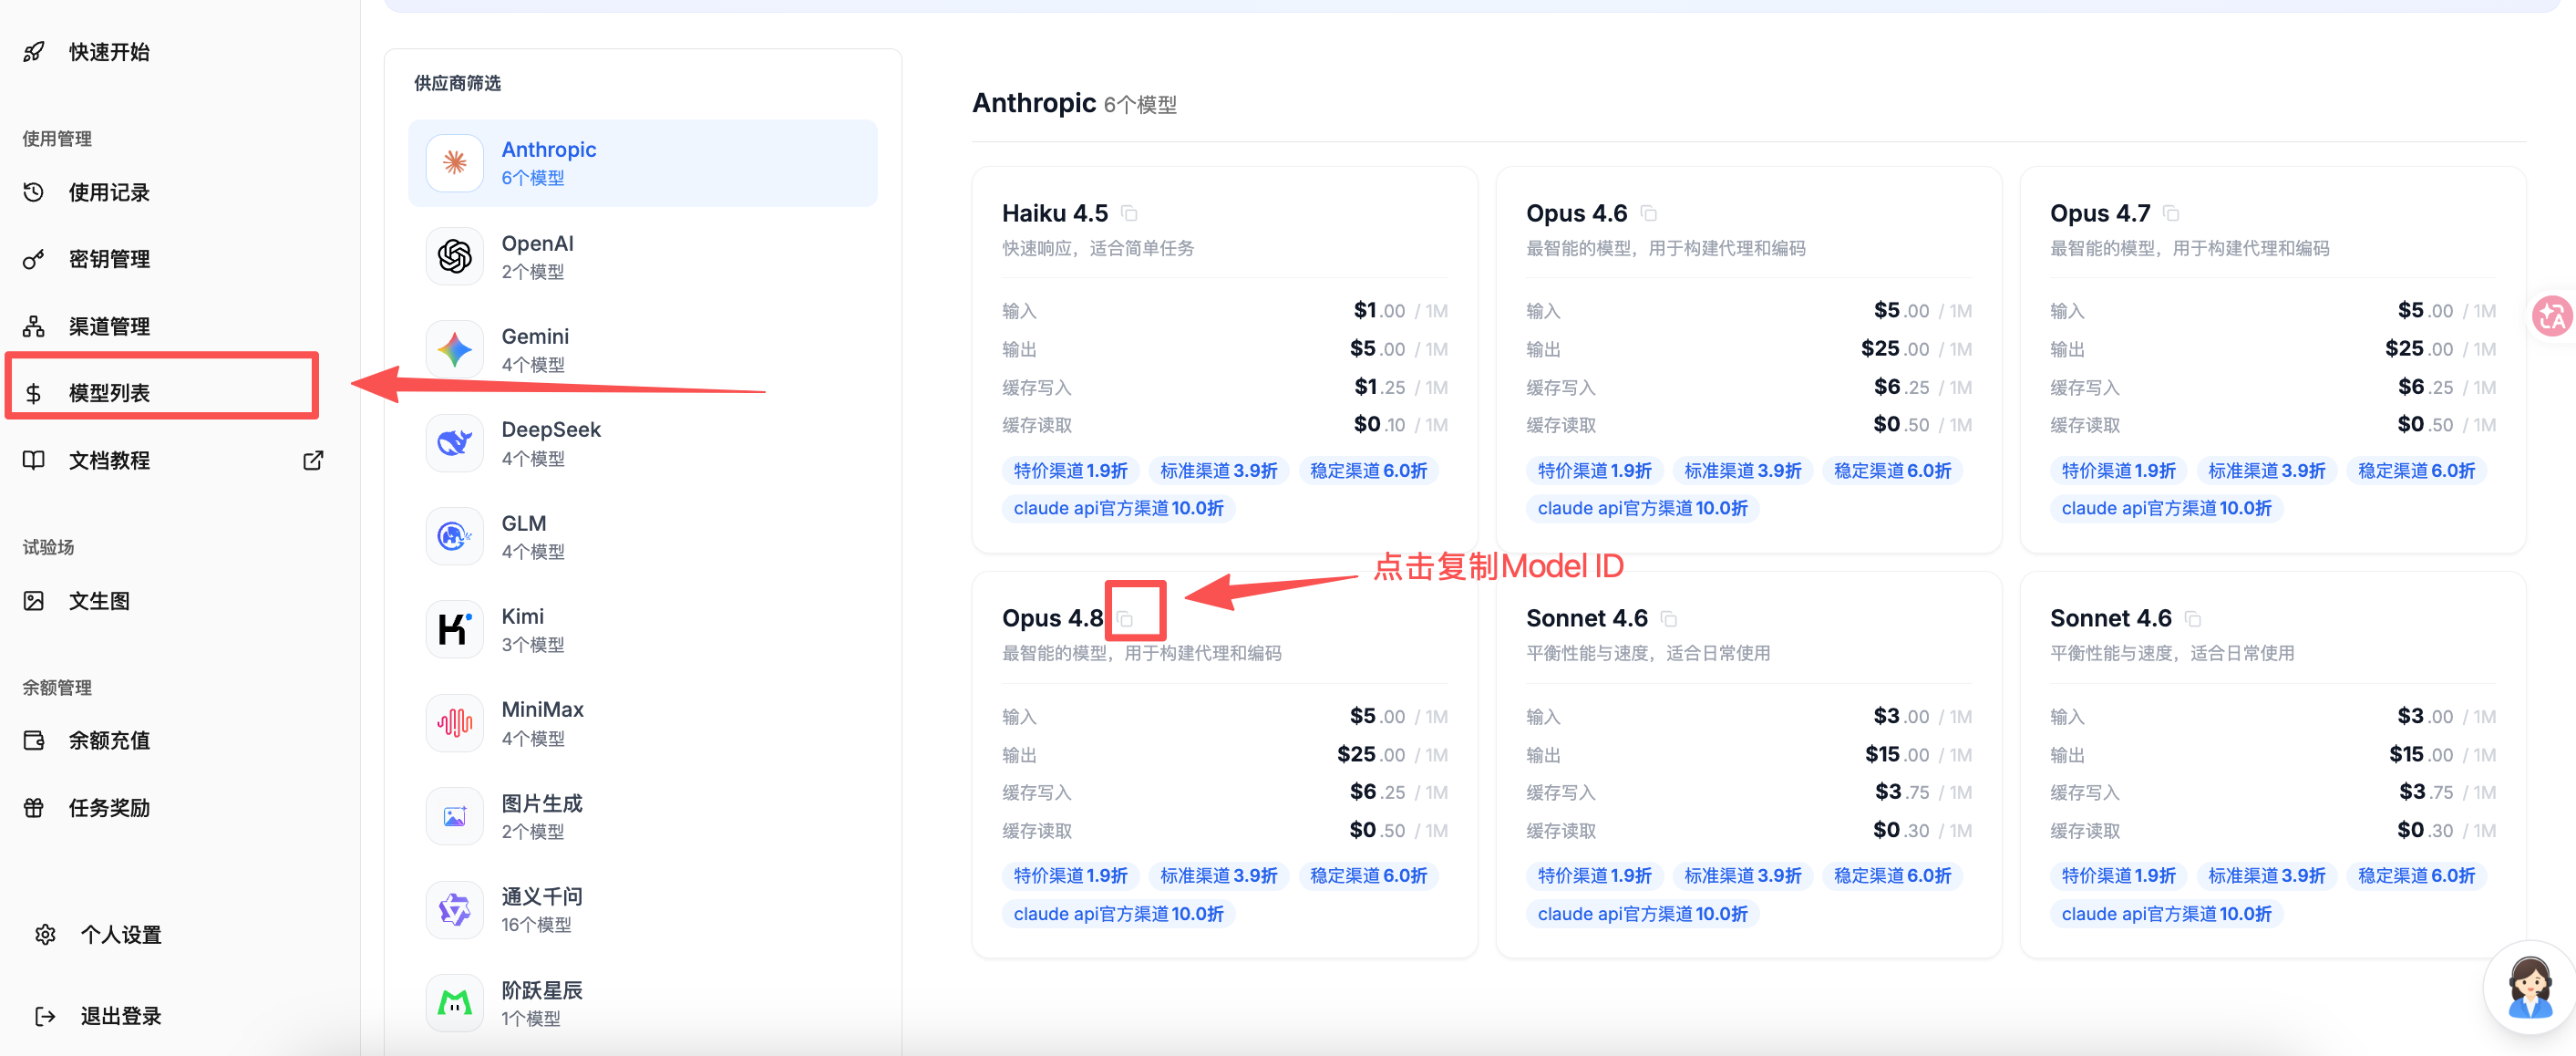
Task: Go to 渠道管理 in the sidebar
Action: 108,326
